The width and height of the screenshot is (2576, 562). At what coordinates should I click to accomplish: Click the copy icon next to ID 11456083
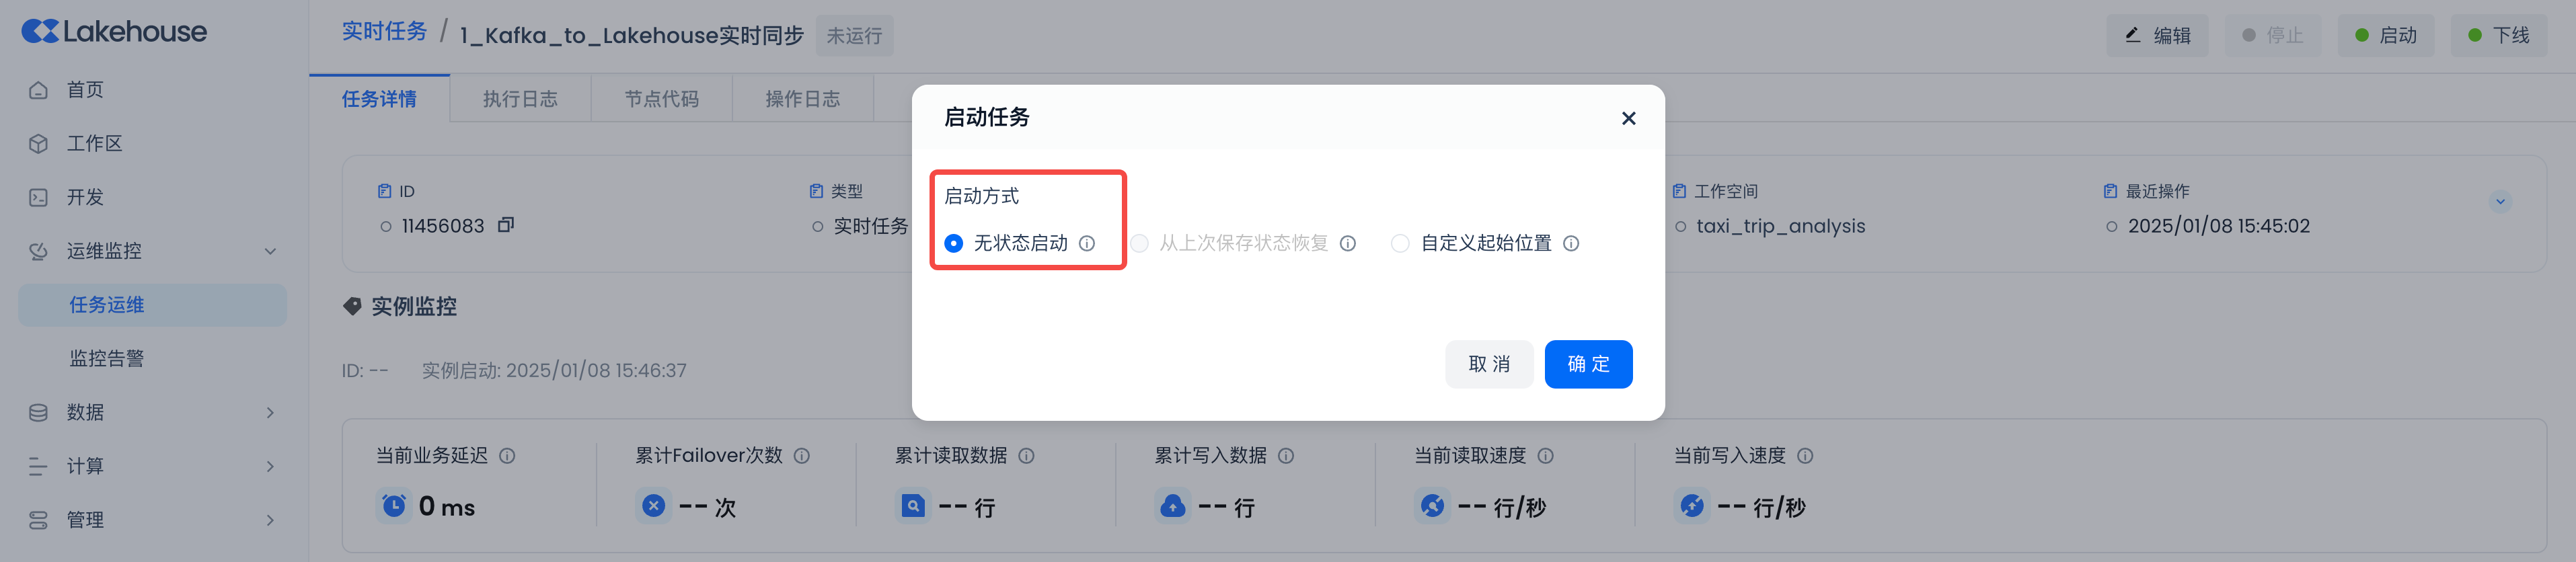(x=506, y=225)
